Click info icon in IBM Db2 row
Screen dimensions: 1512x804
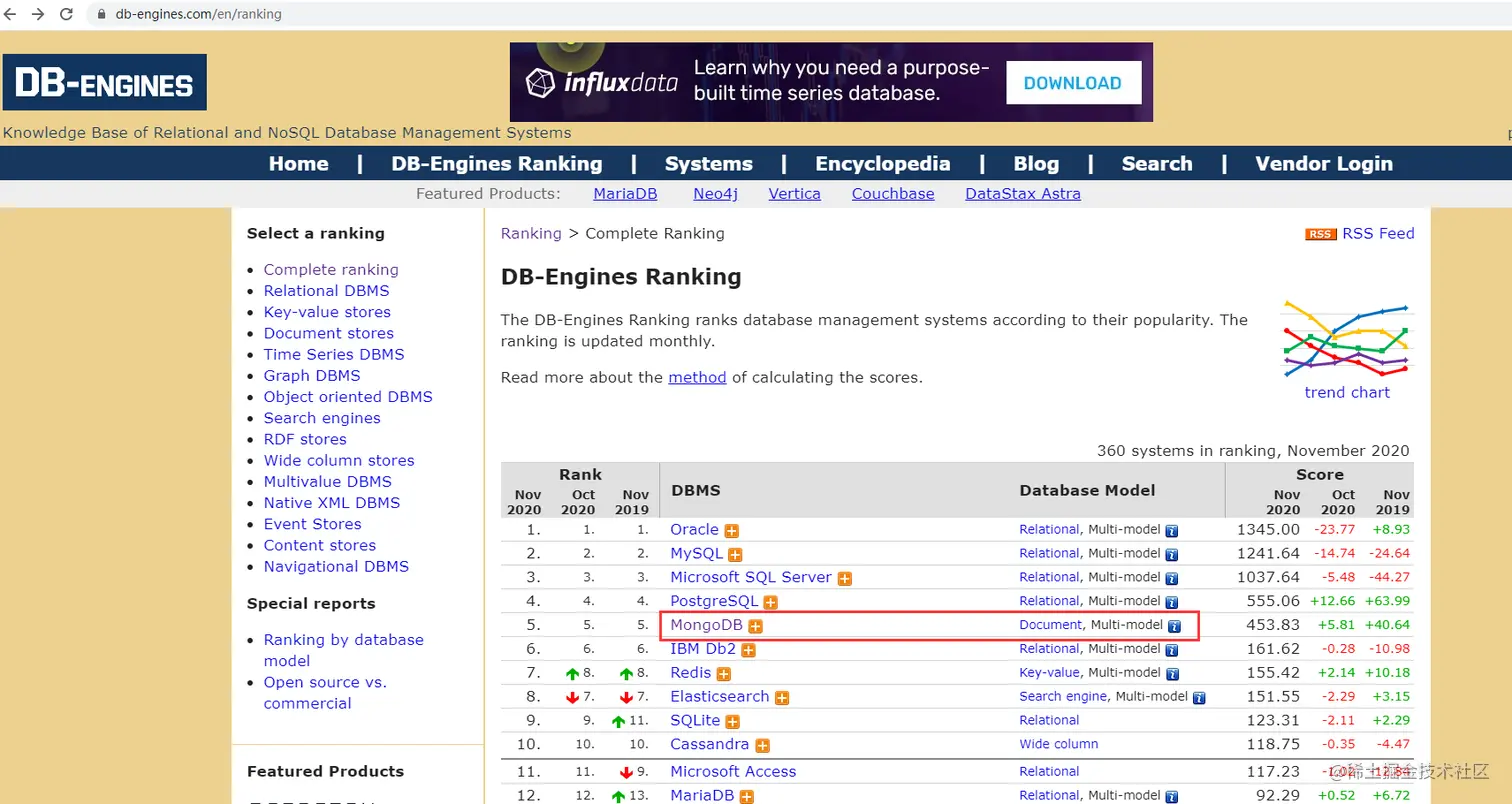1172,651
